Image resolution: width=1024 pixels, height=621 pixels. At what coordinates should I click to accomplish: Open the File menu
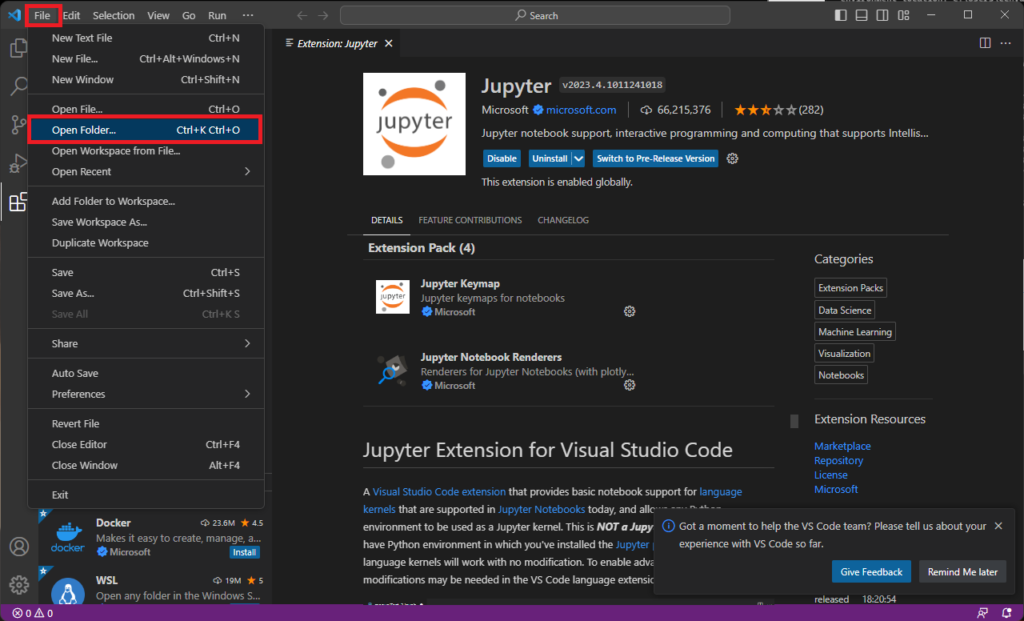pyautogui.click(x=42, y=15)
